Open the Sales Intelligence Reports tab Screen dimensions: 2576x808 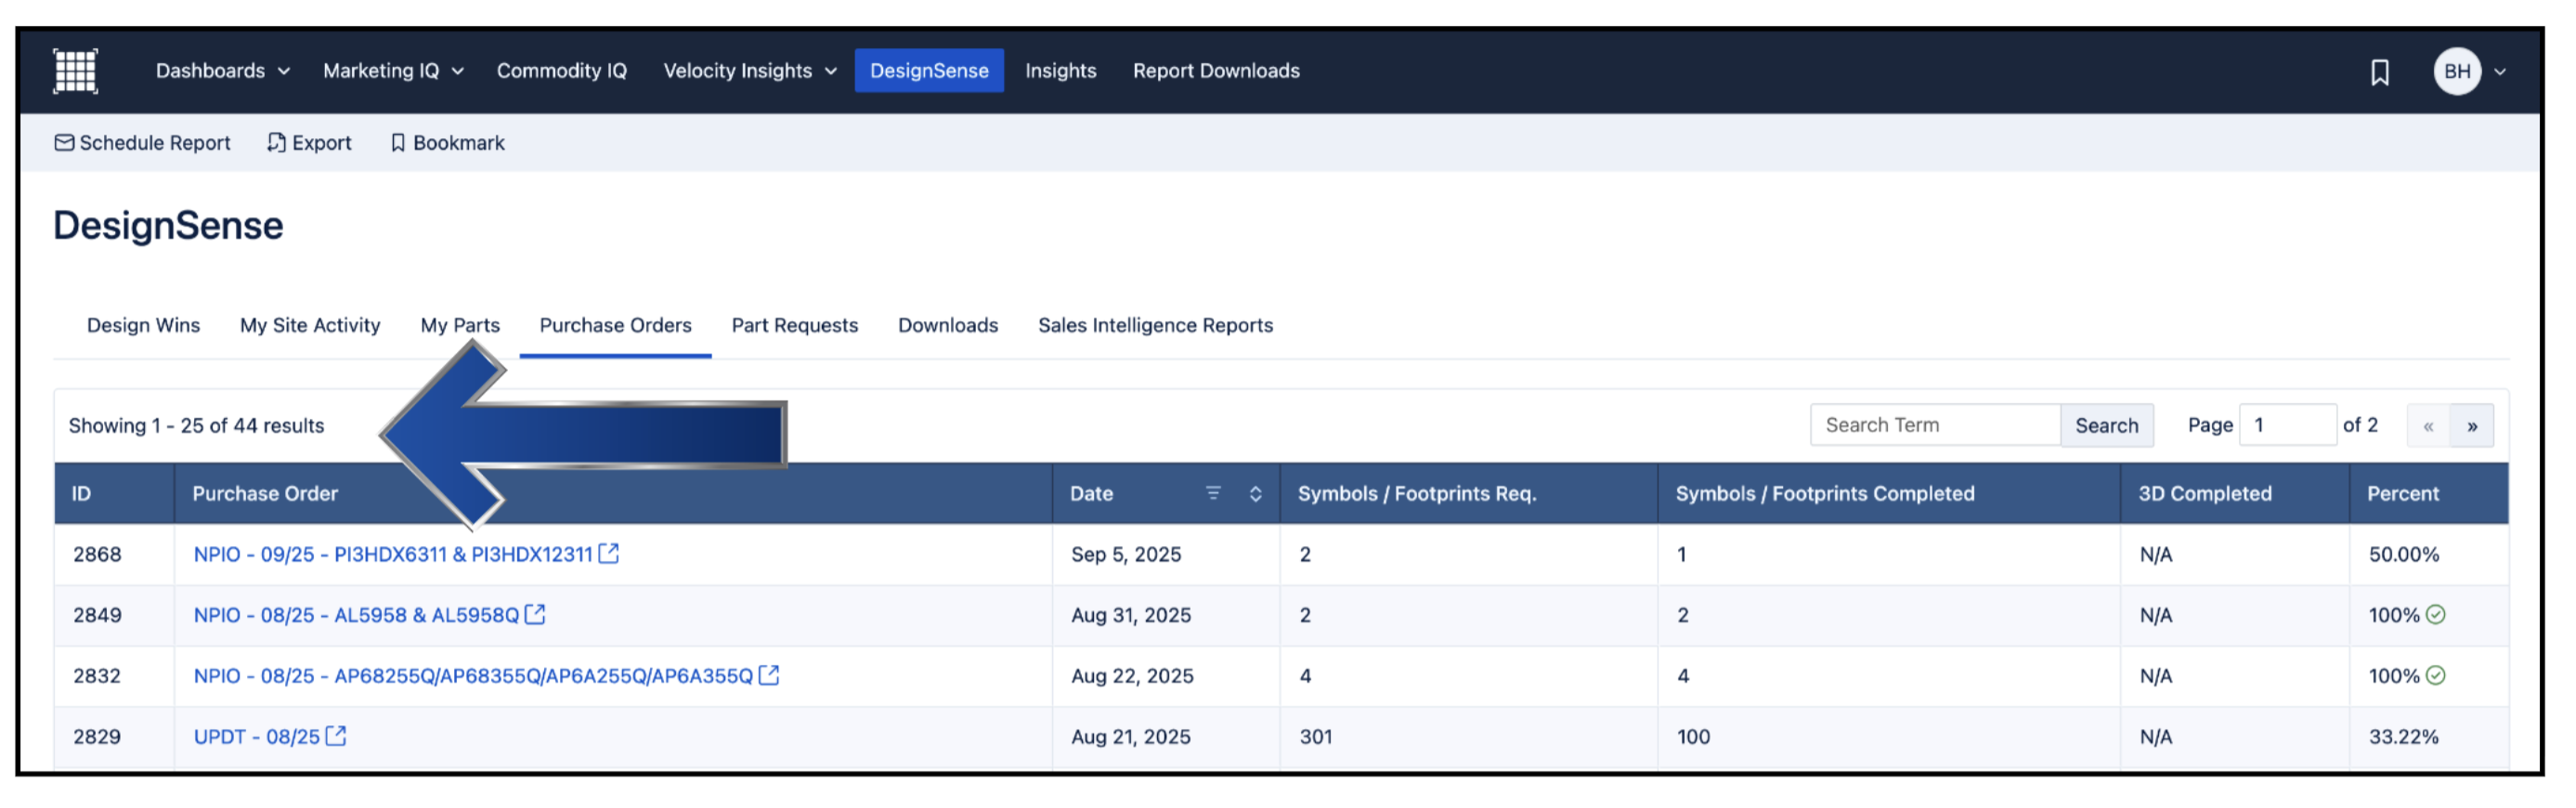click(x=1155, y=326)
